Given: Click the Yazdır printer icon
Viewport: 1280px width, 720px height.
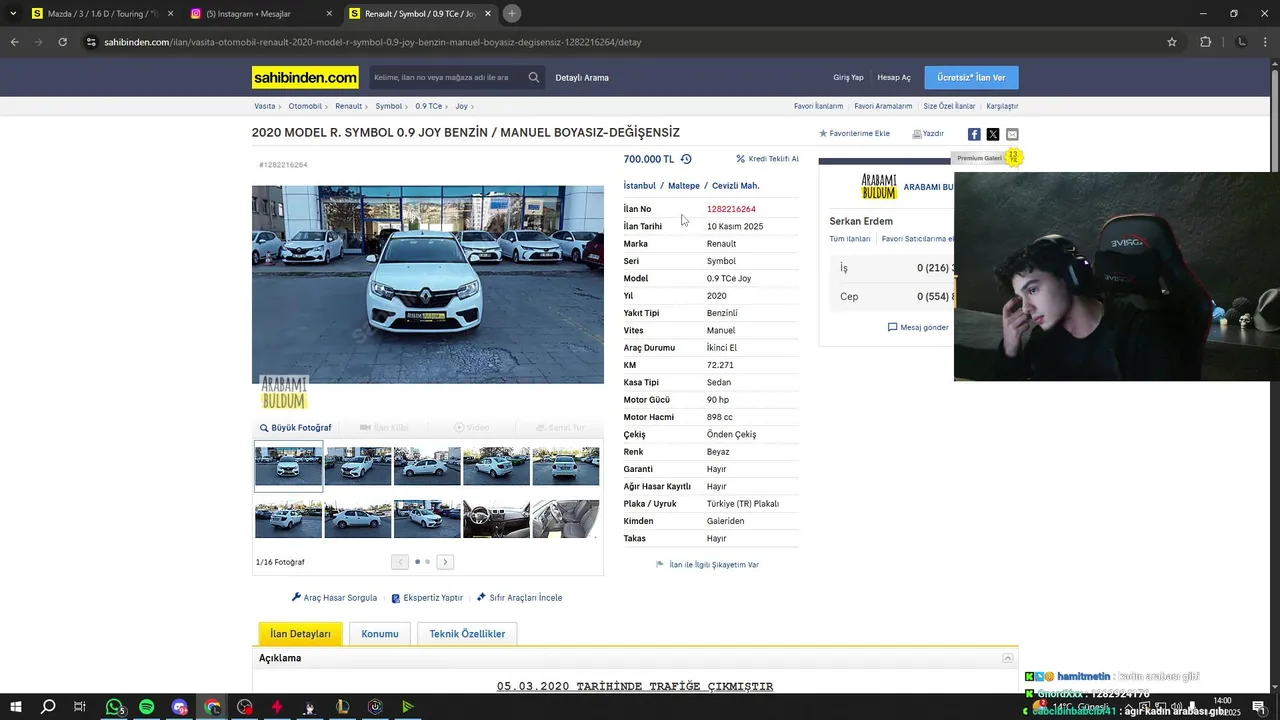Looking at the screenshot, I should [917, 133].
